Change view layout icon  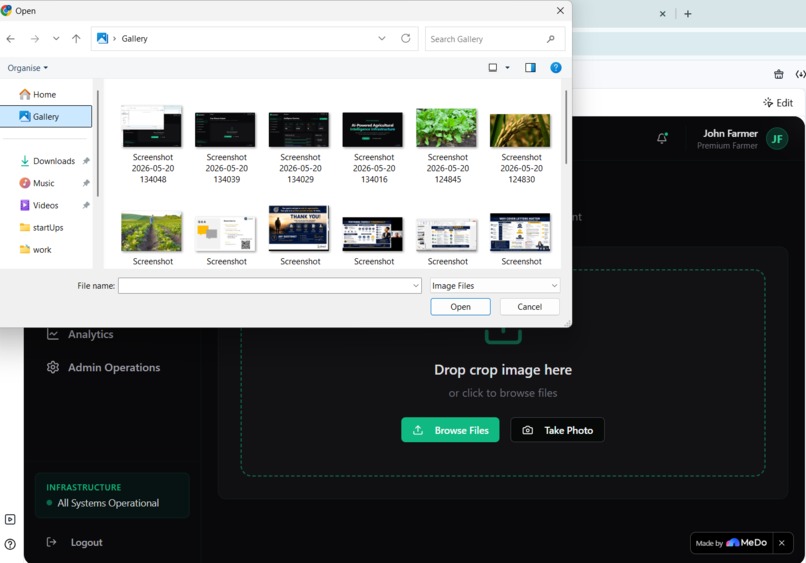[x=492, y=68]
